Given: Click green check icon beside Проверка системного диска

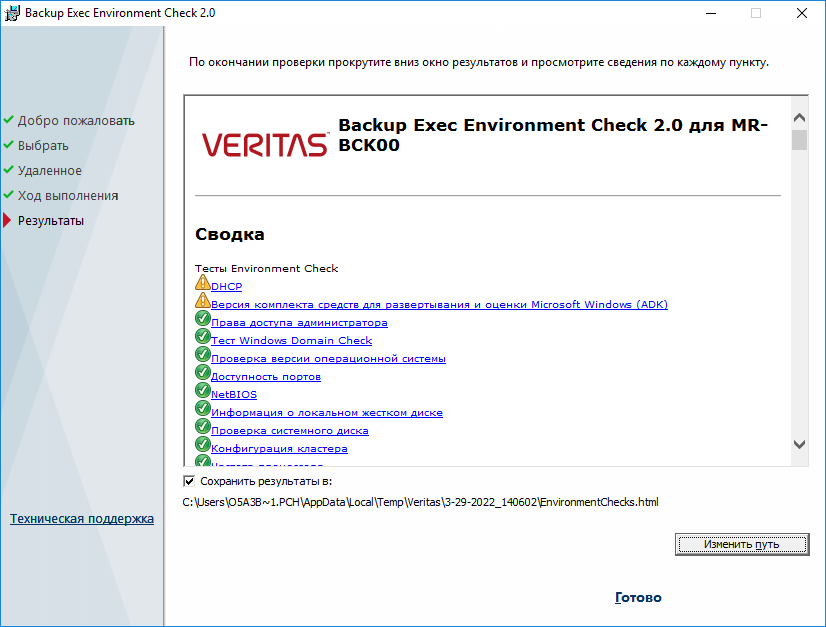Looking at the screenshot, I should coord(203,426).
